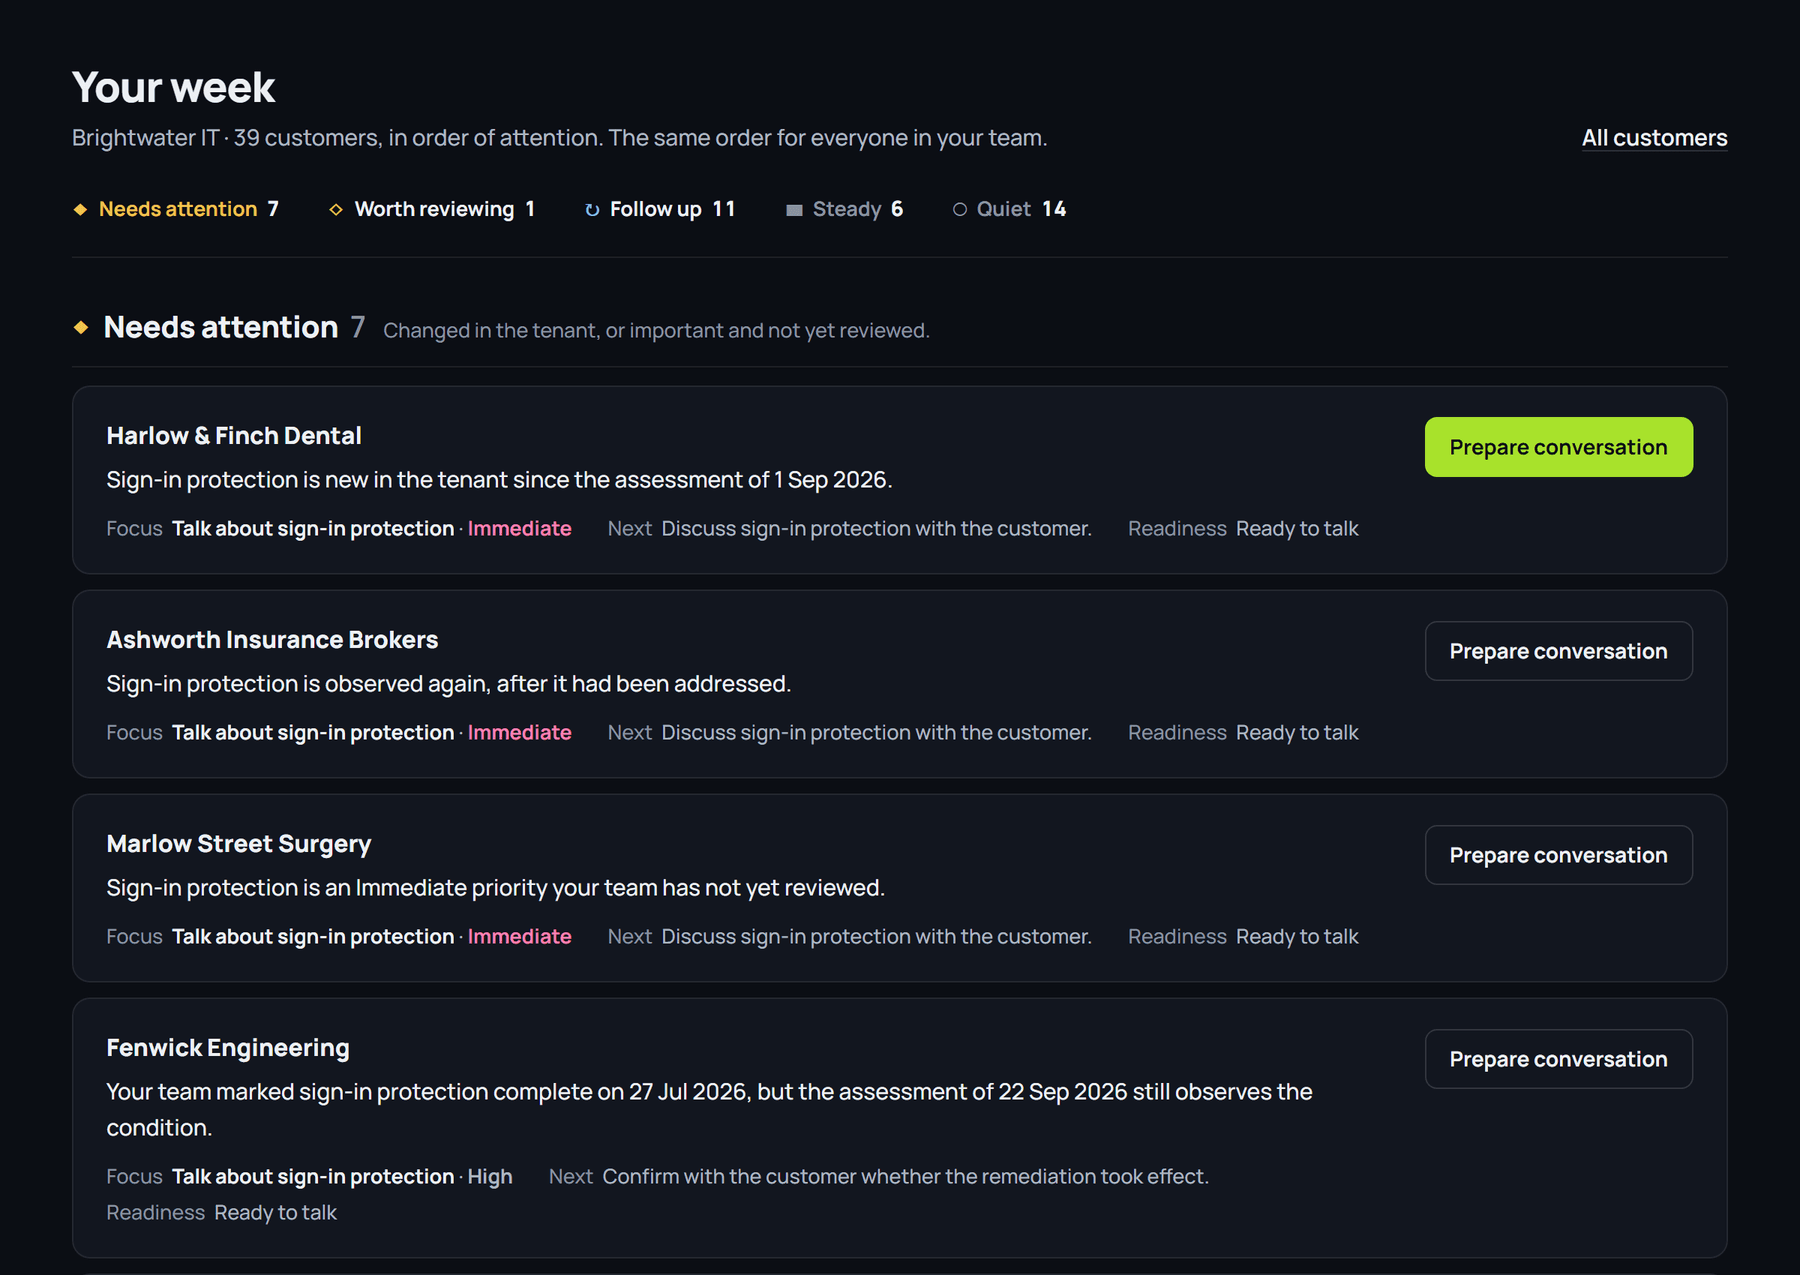Click the Follow up circular arrow icon
This screenshot has width=1800, height=1275.
pos(592,209)
